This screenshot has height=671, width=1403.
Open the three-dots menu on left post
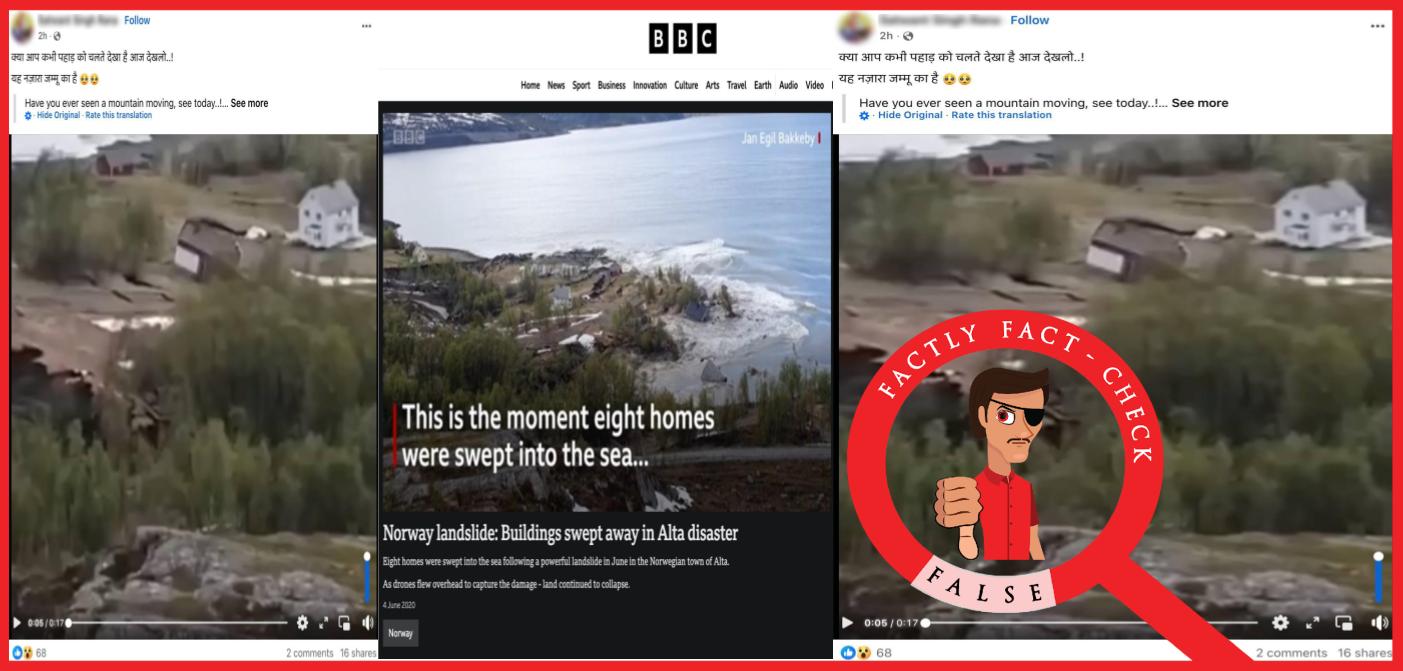pos(367,26)
